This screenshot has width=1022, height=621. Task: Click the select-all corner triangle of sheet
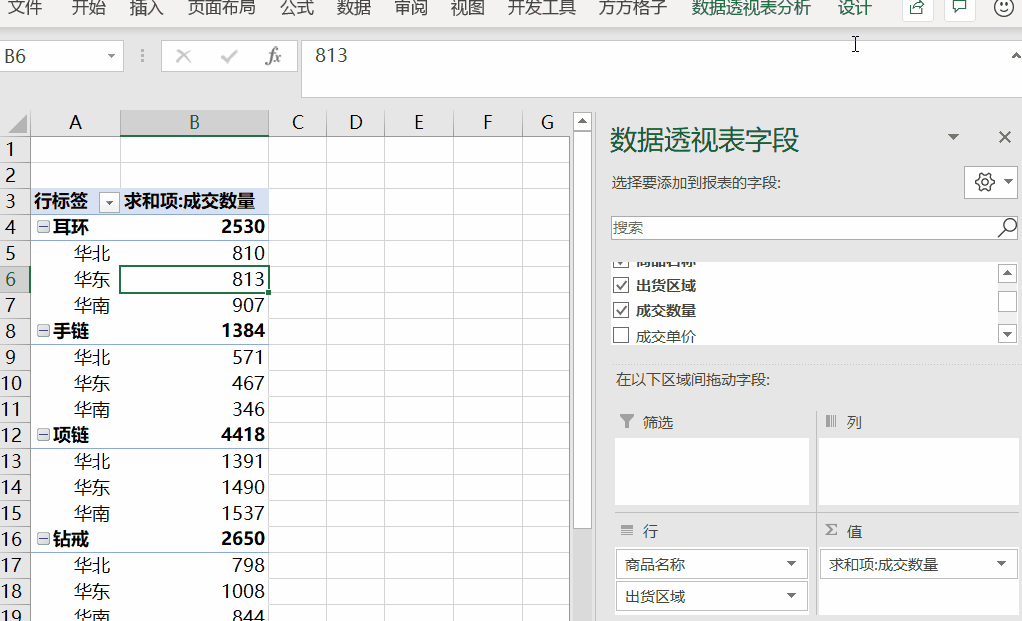16,123
